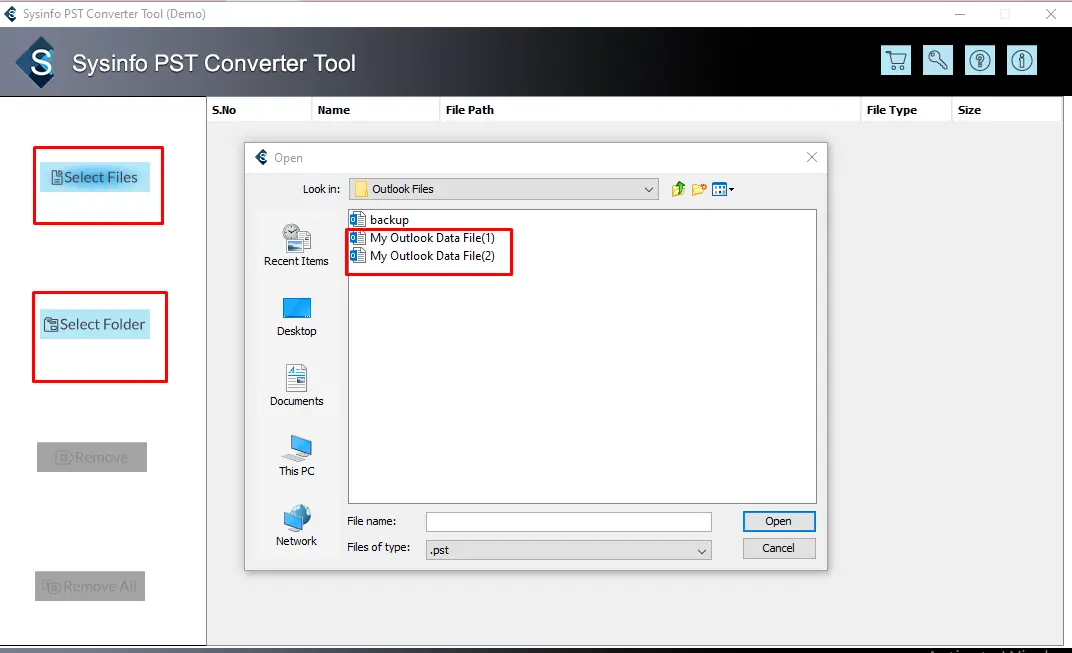
Task: Cancel the Open dialog
Action: pos(779,548)
